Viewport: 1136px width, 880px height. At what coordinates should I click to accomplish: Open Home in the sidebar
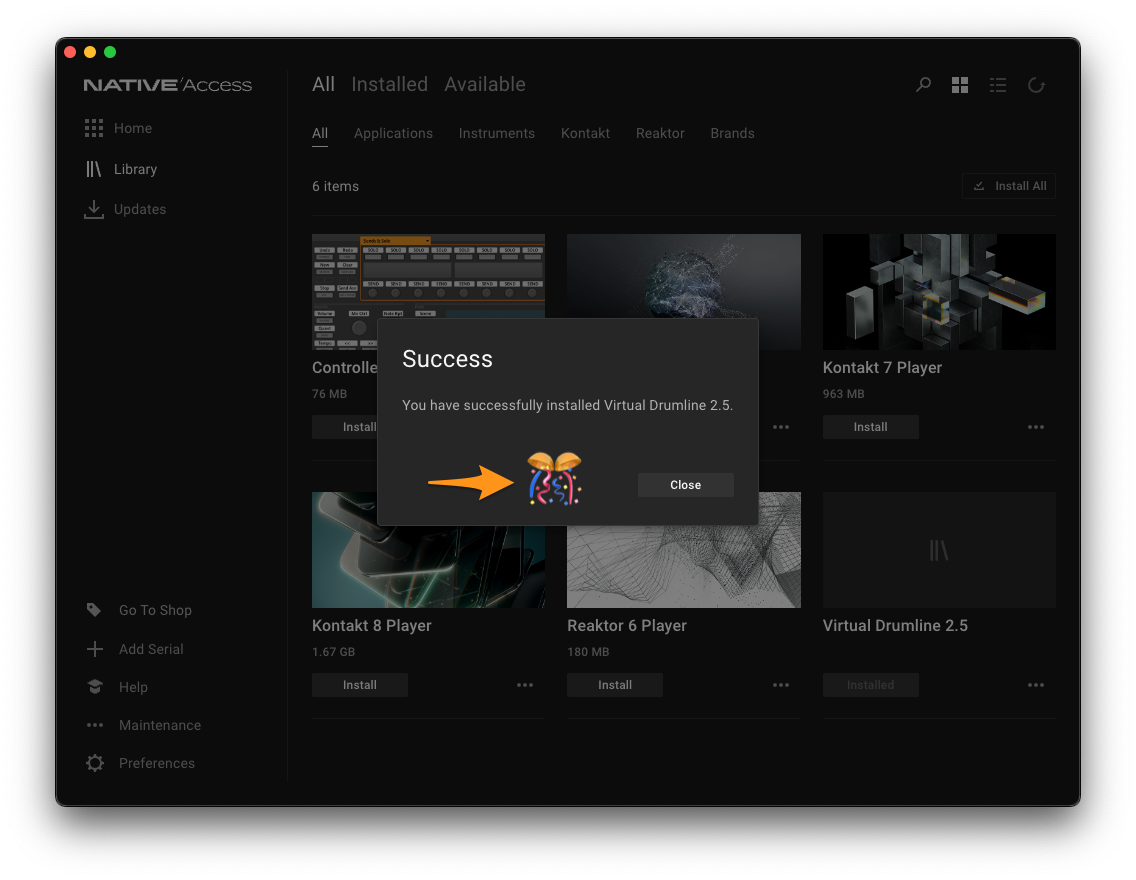(x=119, y=128)
